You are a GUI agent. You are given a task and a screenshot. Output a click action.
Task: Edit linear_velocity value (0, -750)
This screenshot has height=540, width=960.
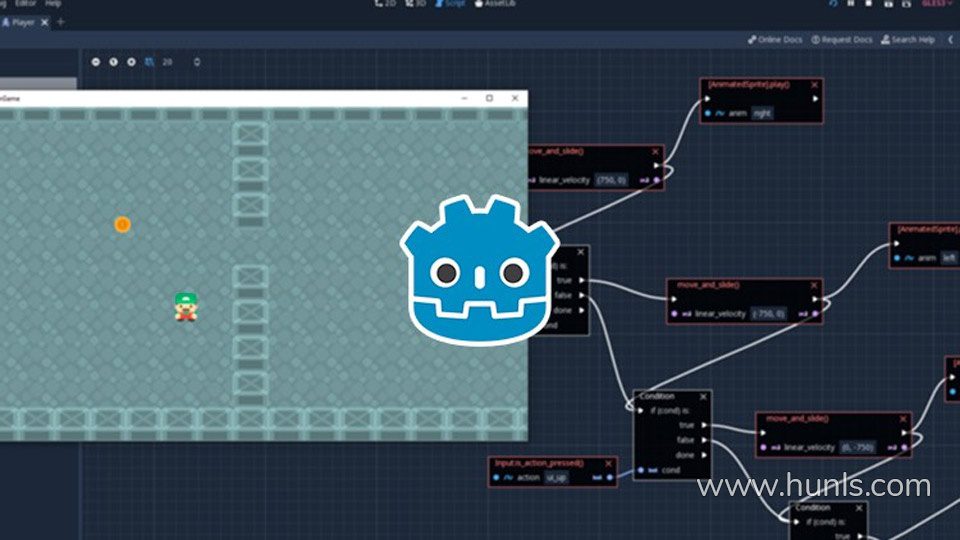point(857,448)
